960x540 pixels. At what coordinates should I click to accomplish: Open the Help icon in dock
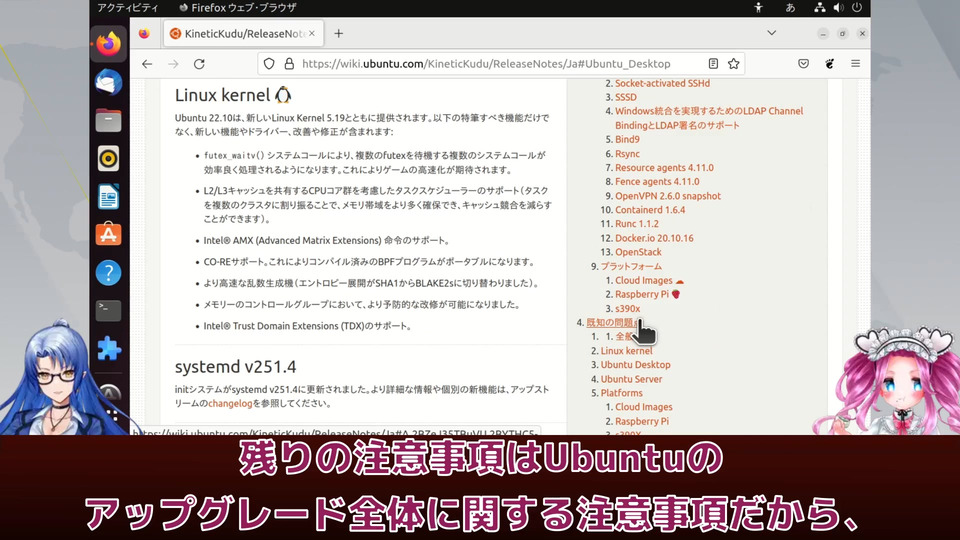108,273
